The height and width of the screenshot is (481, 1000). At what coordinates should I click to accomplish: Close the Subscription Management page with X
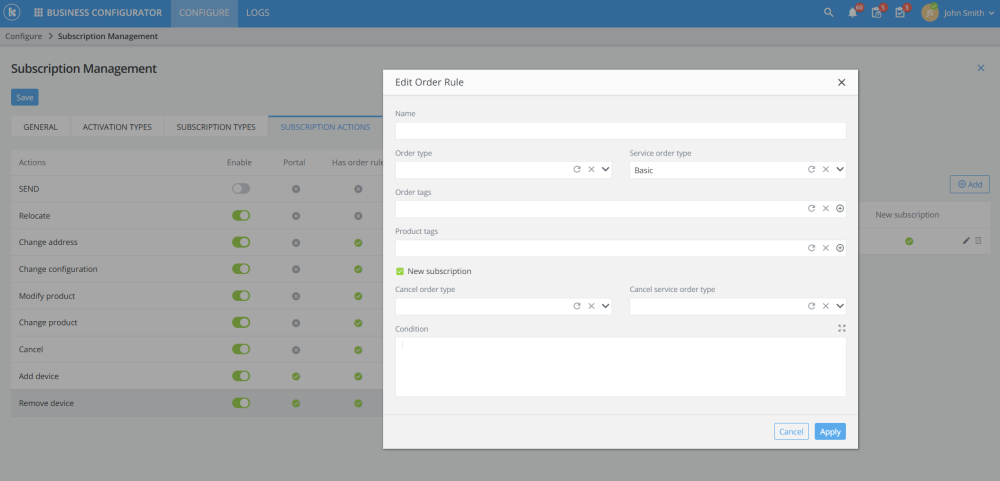[981, 68]
